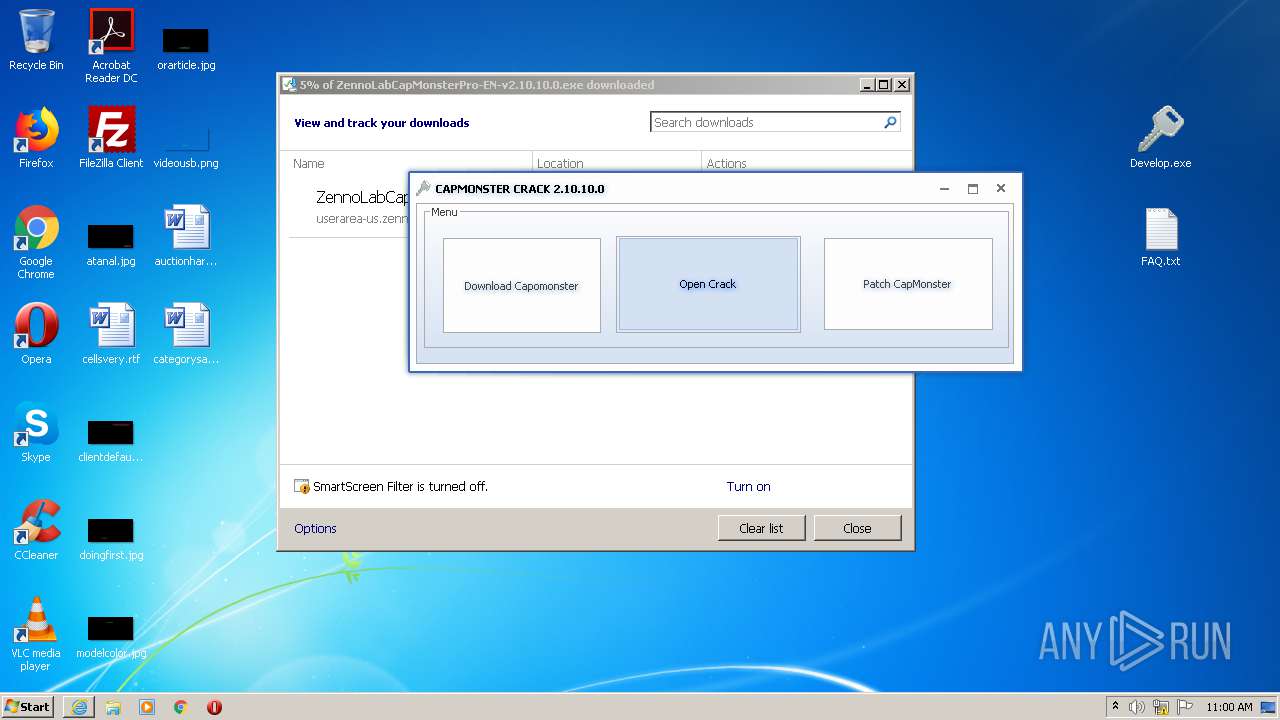Image resolution: width=1280 pixels, height=720 pixels.
Task: Click the taskbar clock showing 11:00 AM
Action: click(1229, 707)
